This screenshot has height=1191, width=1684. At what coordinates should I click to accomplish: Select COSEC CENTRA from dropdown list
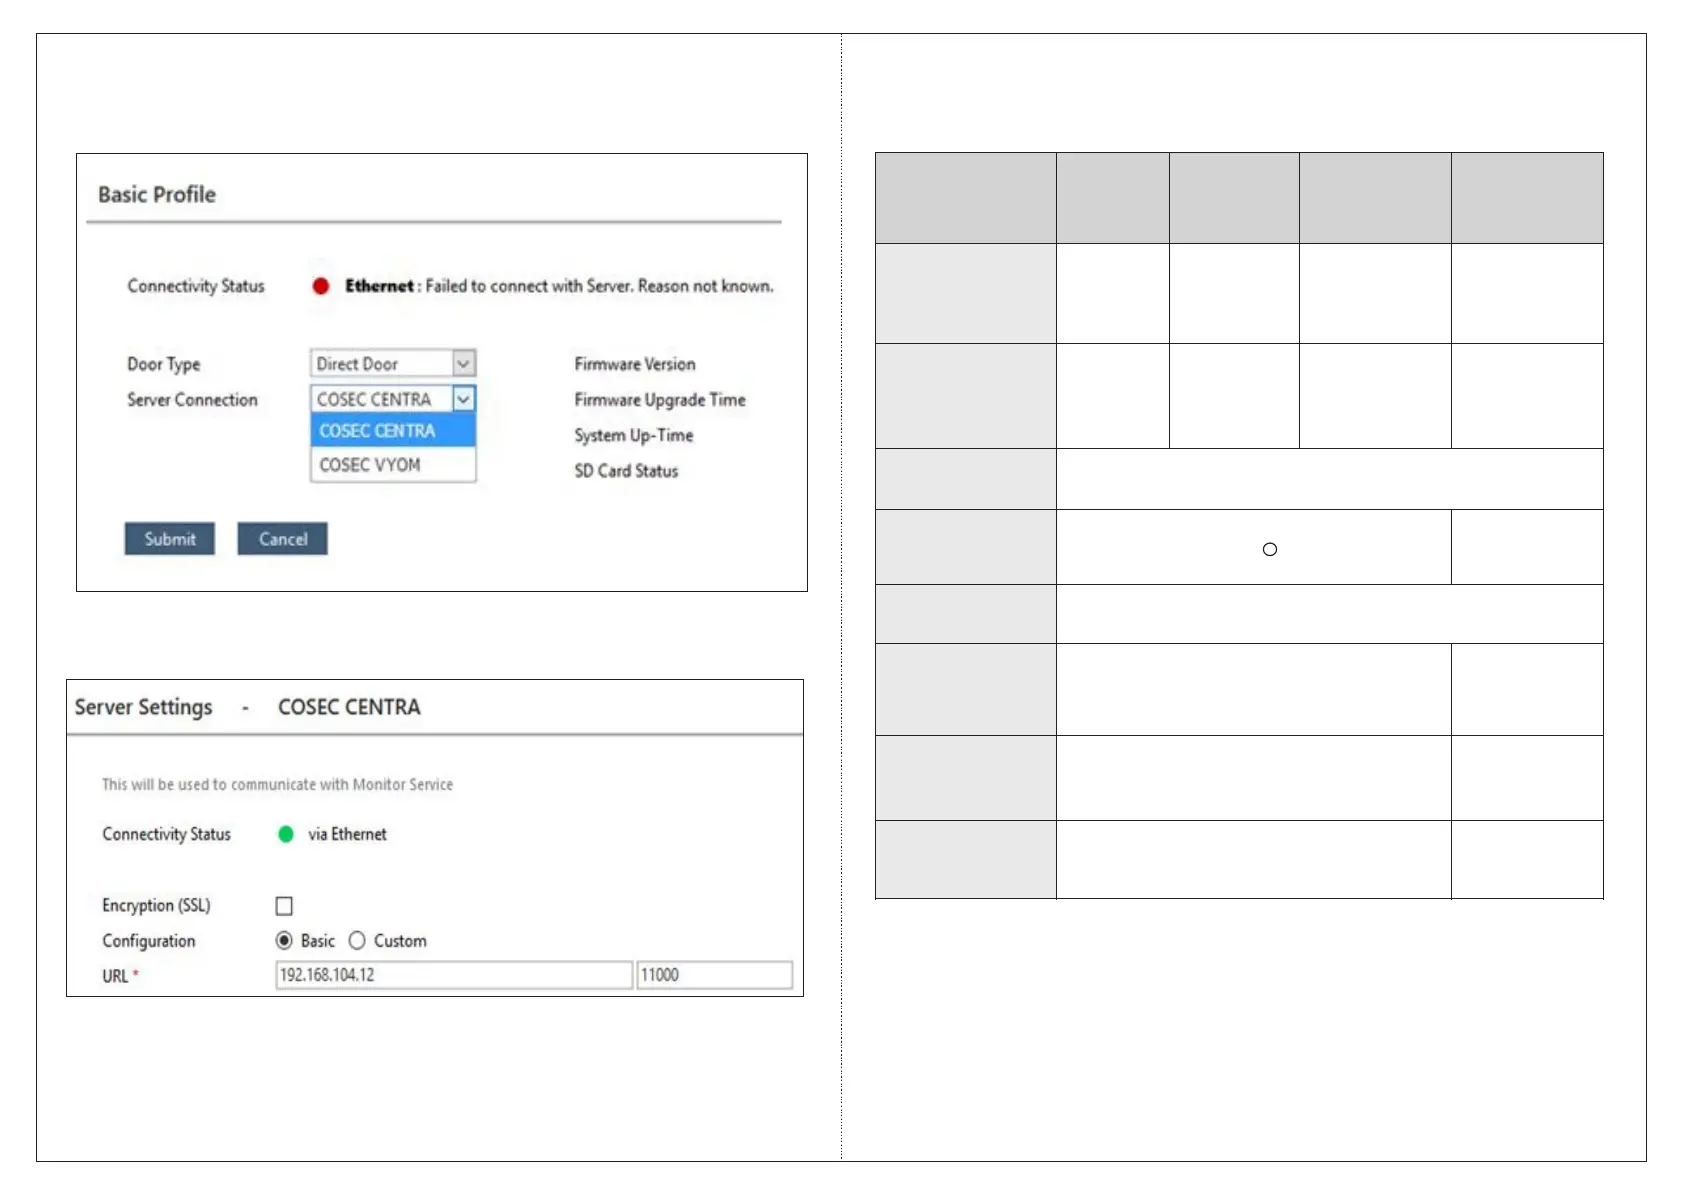(x=393, y=430)
